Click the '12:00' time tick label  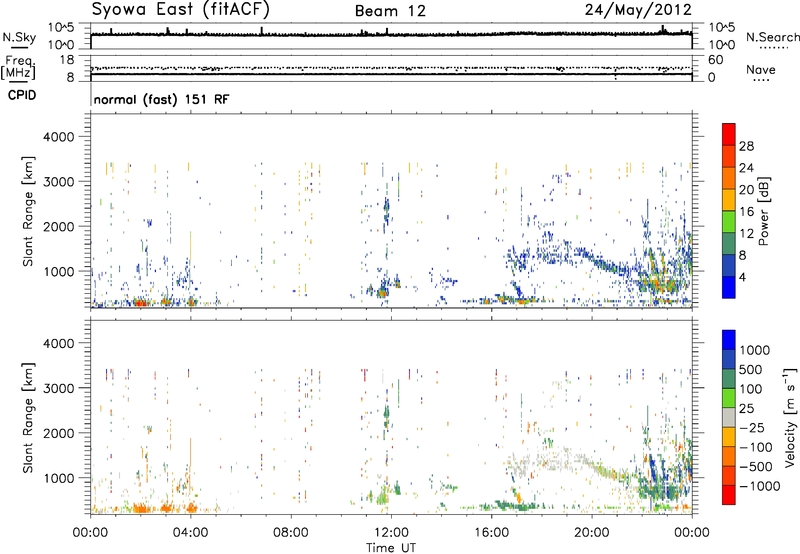pyautogui.click(x=391, y=533)
